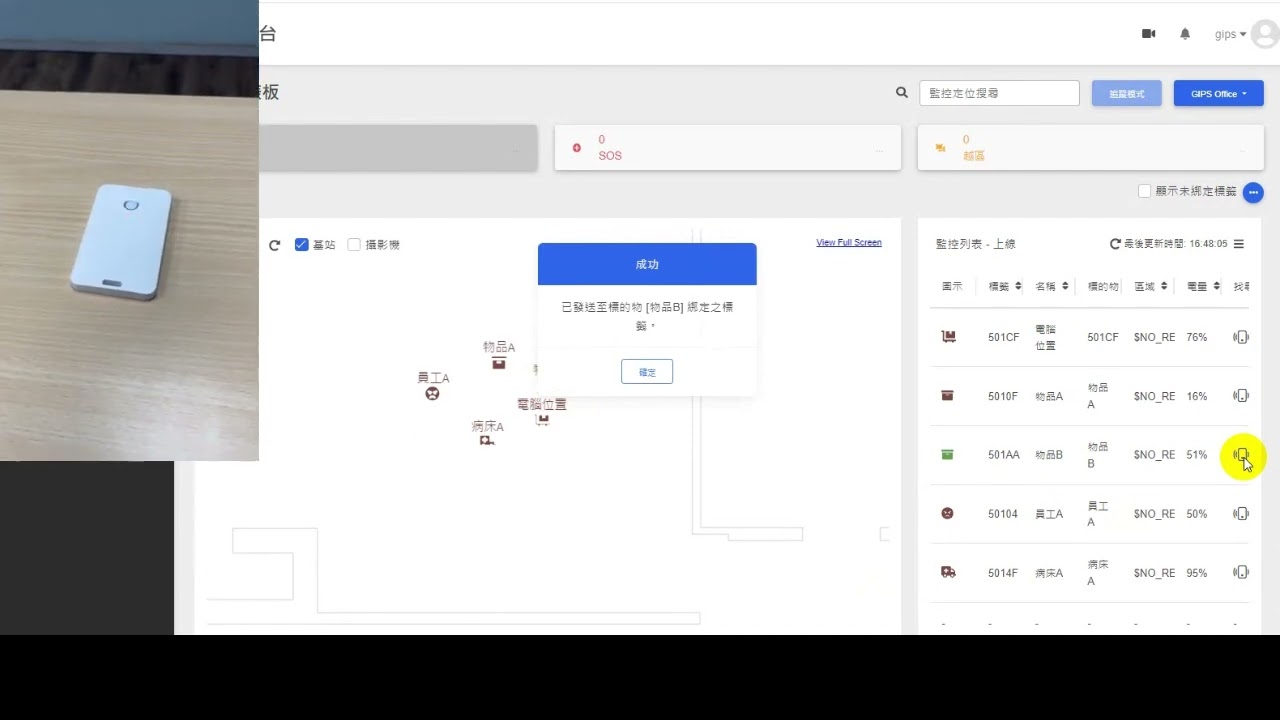This screenshot has width=1280, height=720.
Task: Focus the 監控定位搜尋 search field
Action: point(999,93)
